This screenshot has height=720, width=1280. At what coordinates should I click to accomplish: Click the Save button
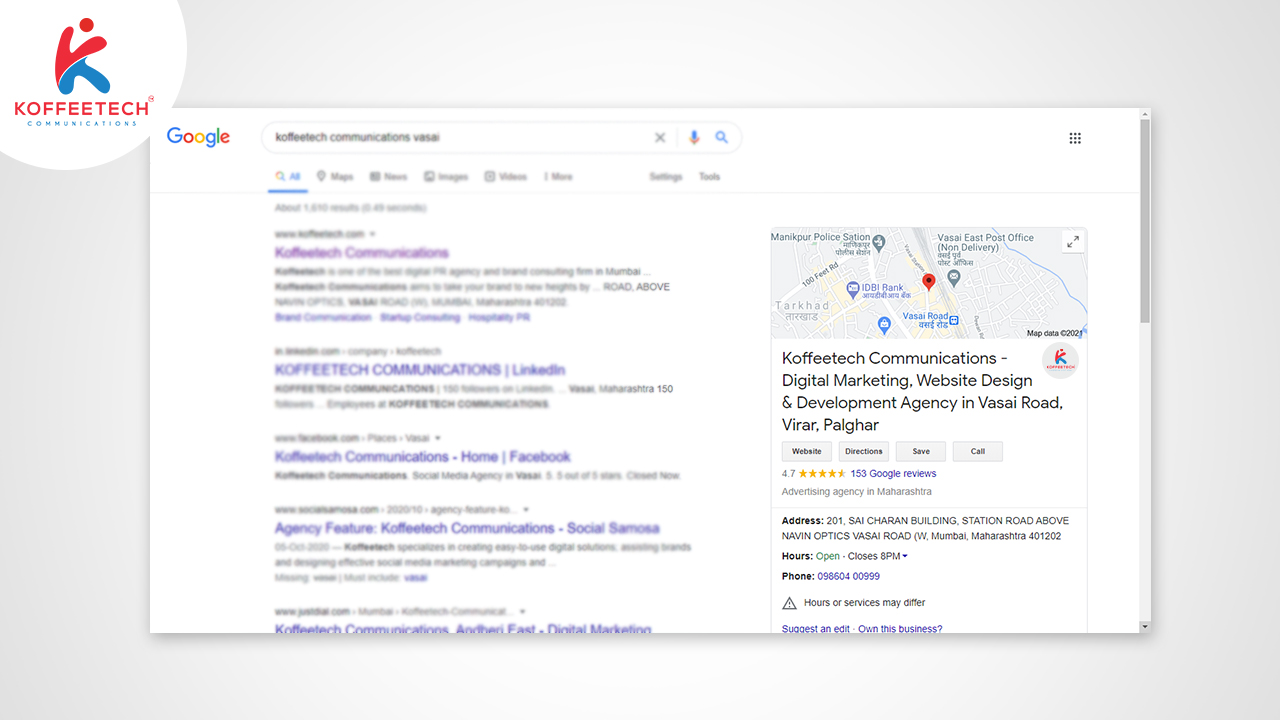(x=921, y=451)
